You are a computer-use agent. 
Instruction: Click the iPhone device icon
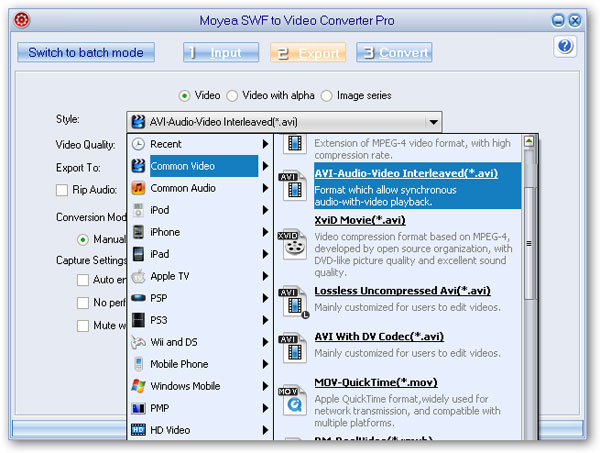(138, 232)
